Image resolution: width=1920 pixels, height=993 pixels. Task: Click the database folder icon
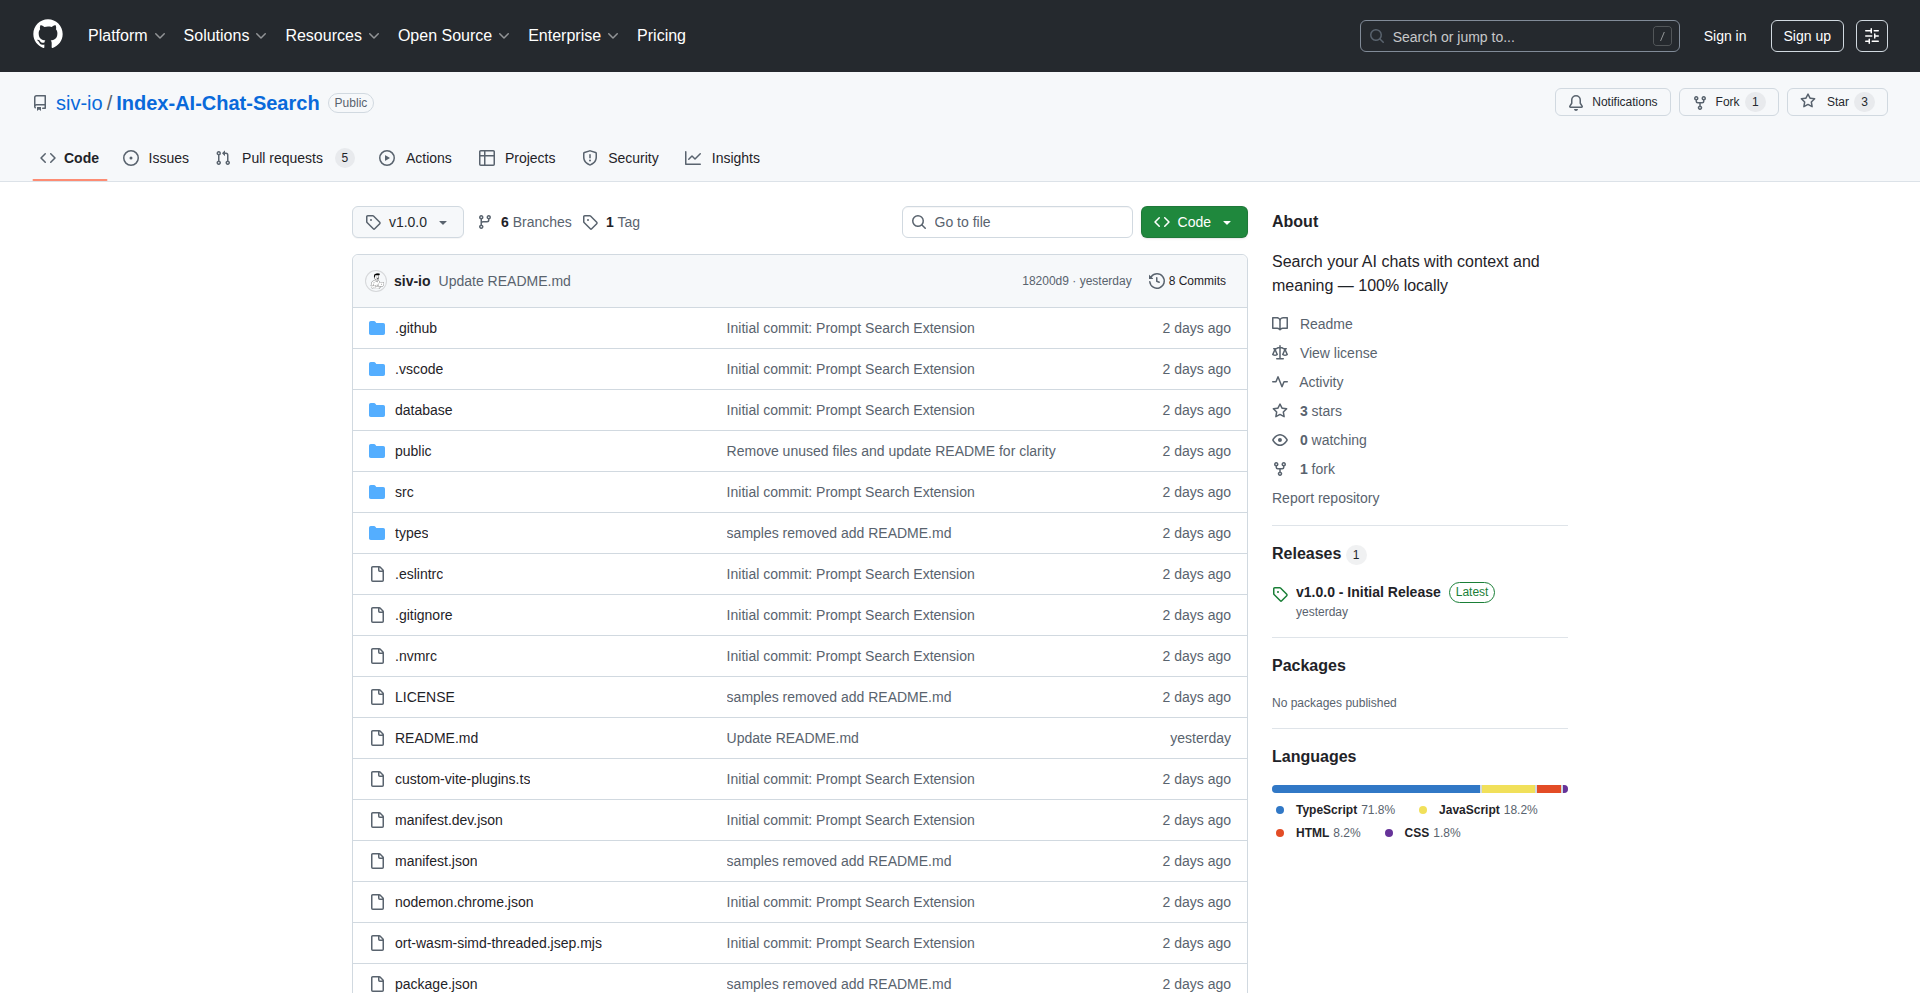pyautogui.click(x=377, y=410)
